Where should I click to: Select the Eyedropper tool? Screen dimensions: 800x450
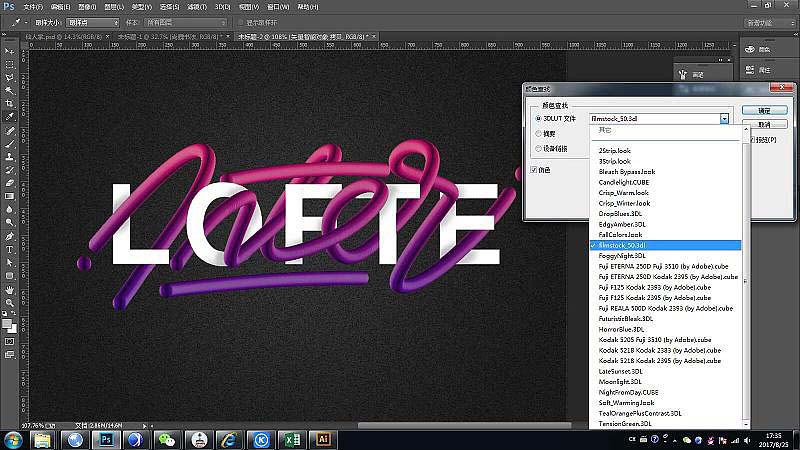coord(9,117)
